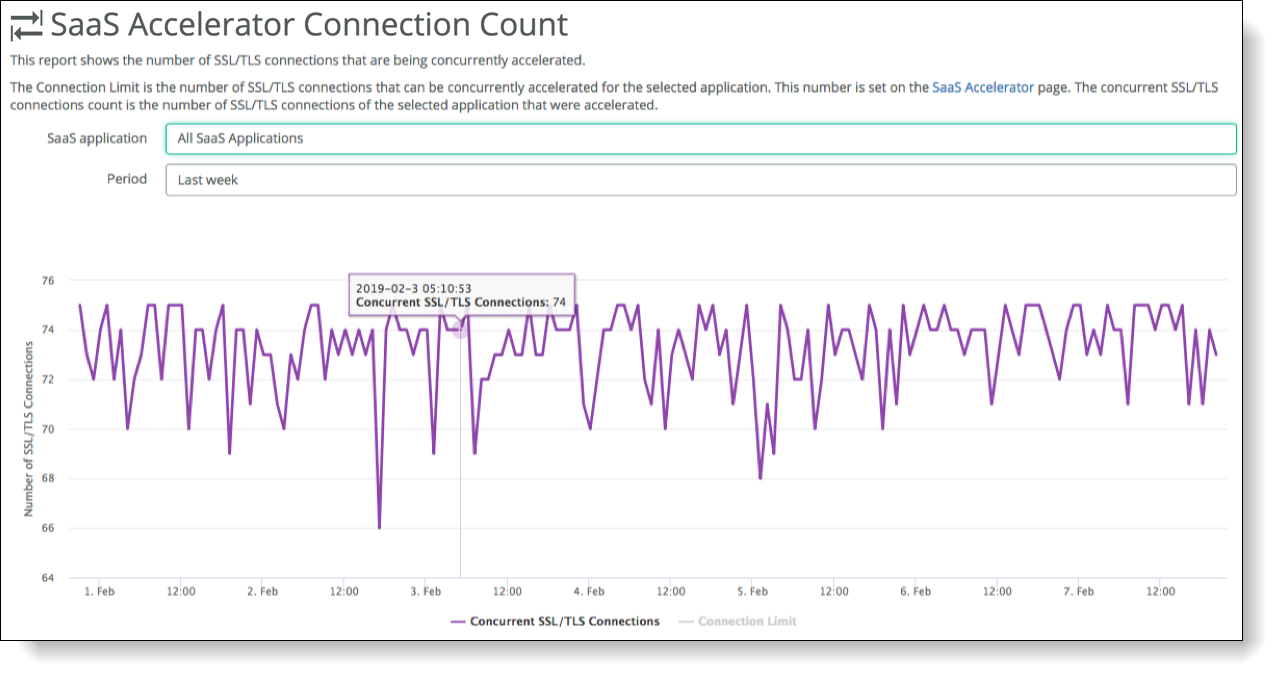
Task: Click the tooltip timestamp 2019-02-3 05:10:53
Action: [x=414, y=289]
